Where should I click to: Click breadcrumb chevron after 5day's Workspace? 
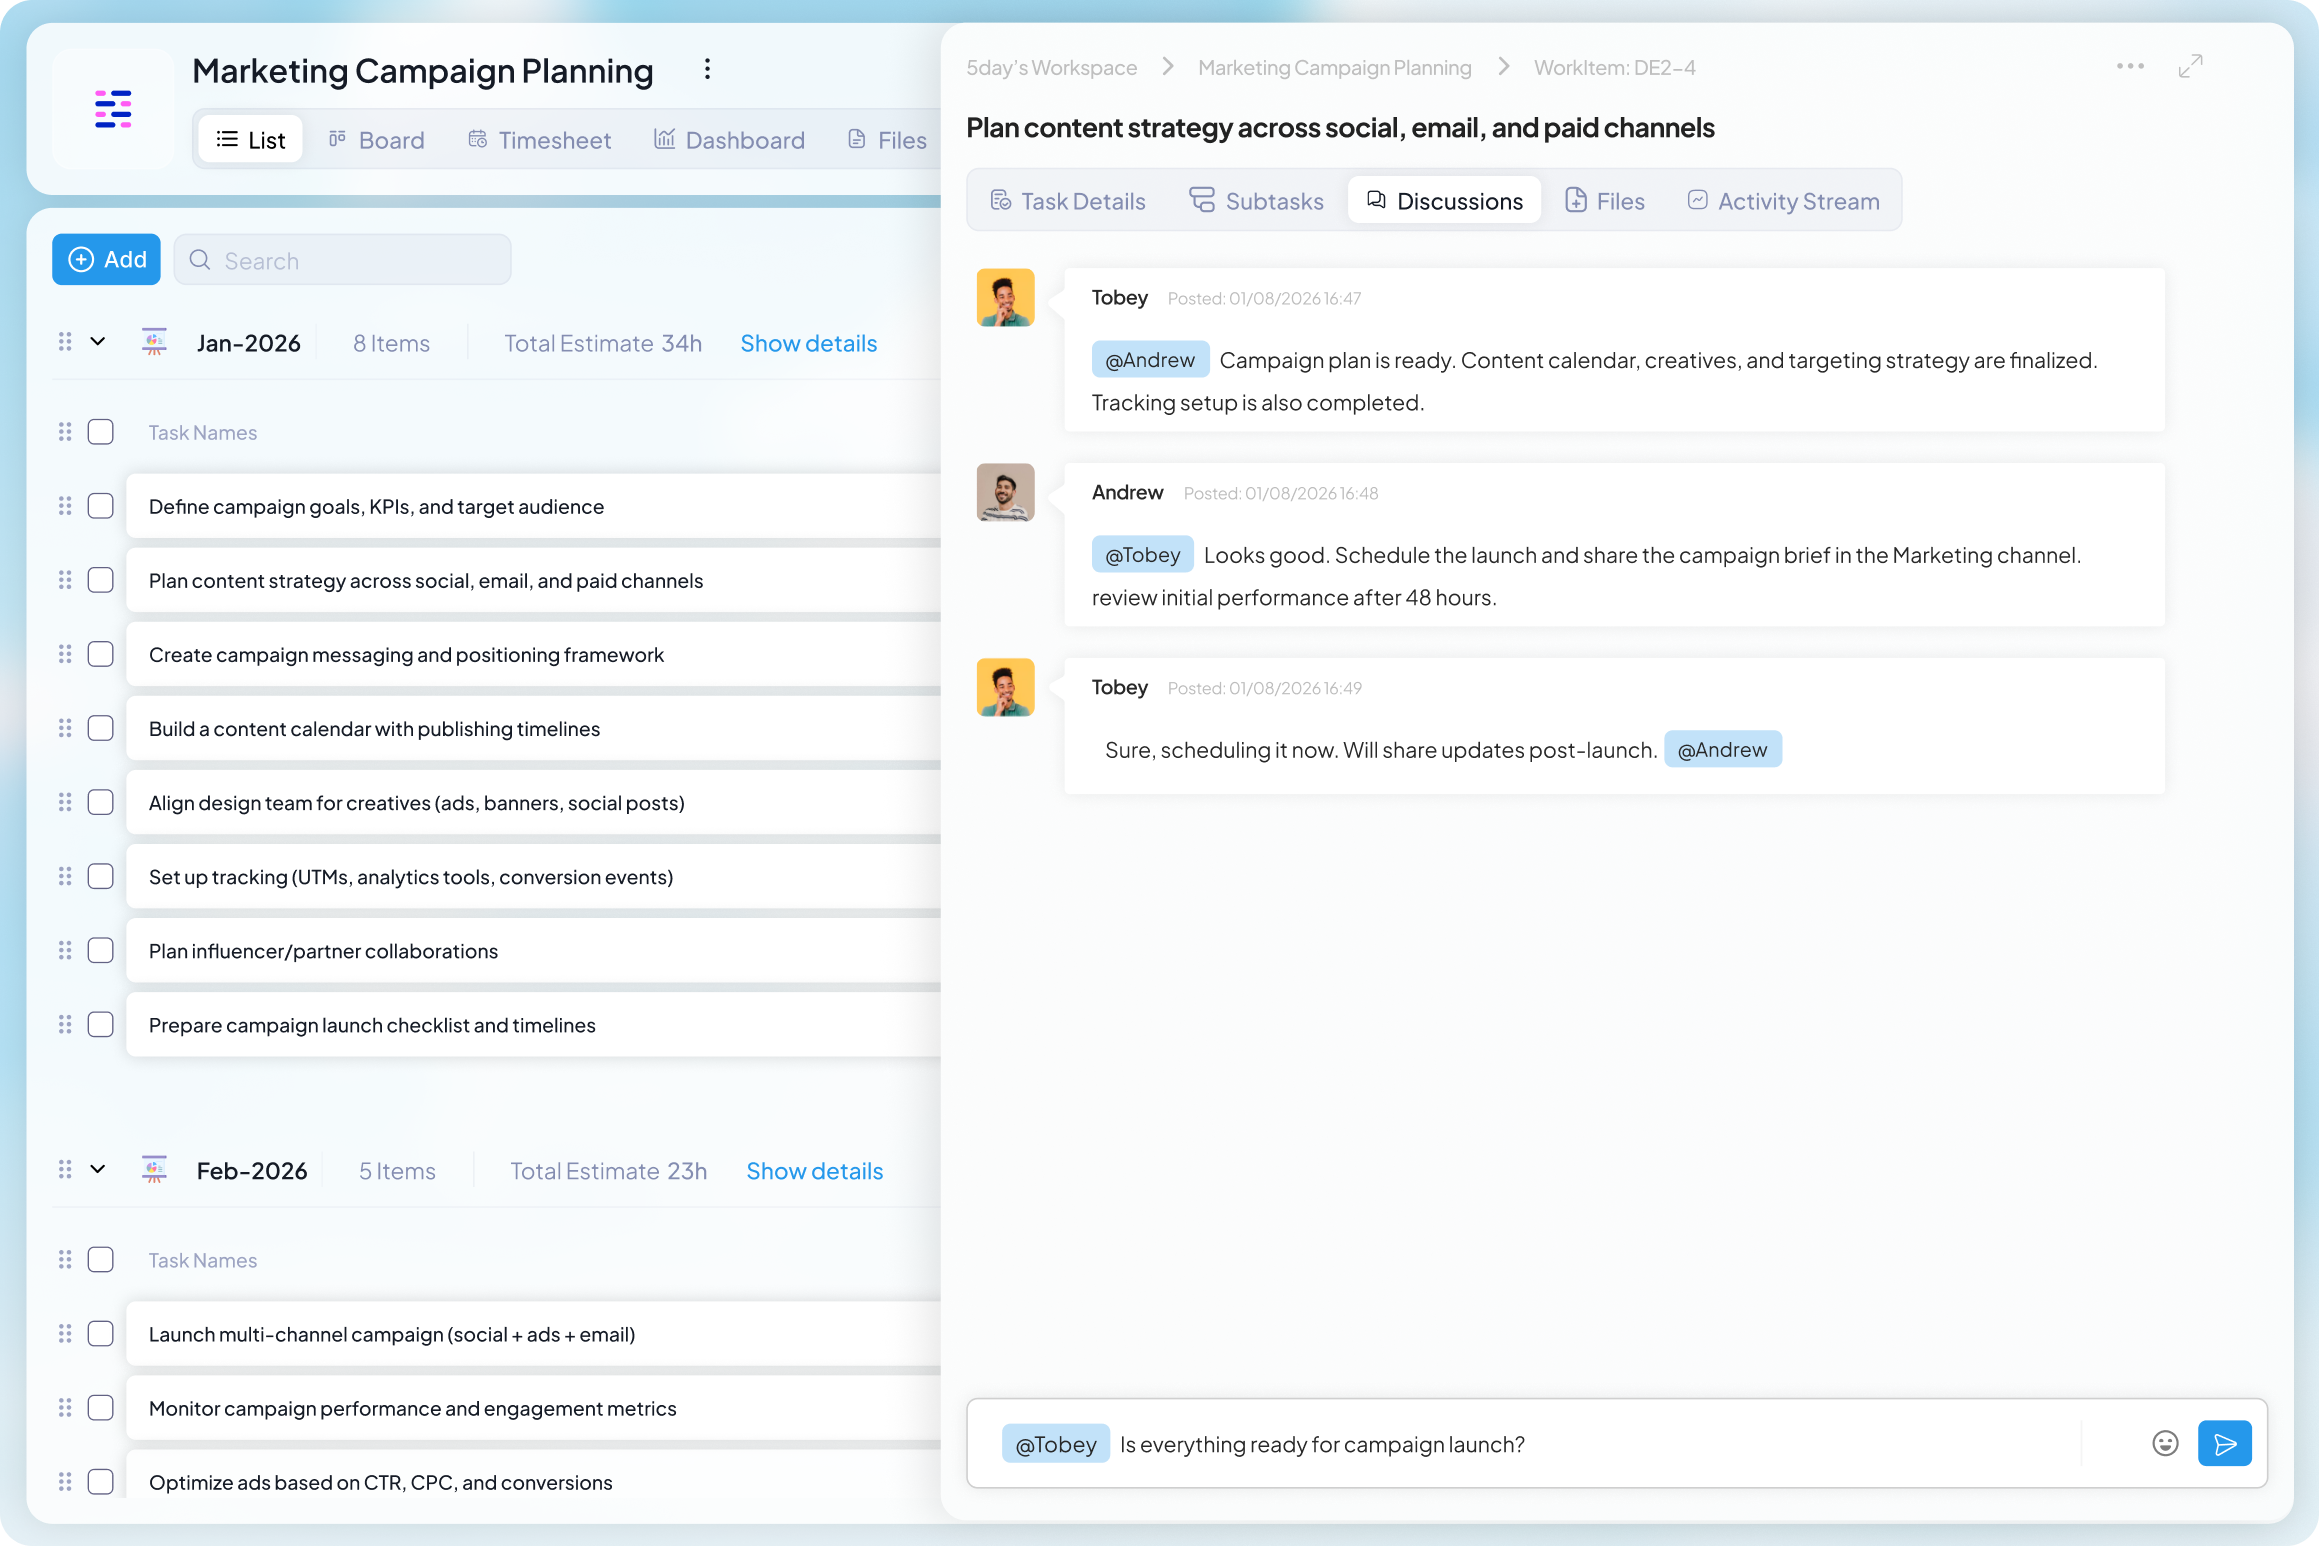[x=1168, y=67]
